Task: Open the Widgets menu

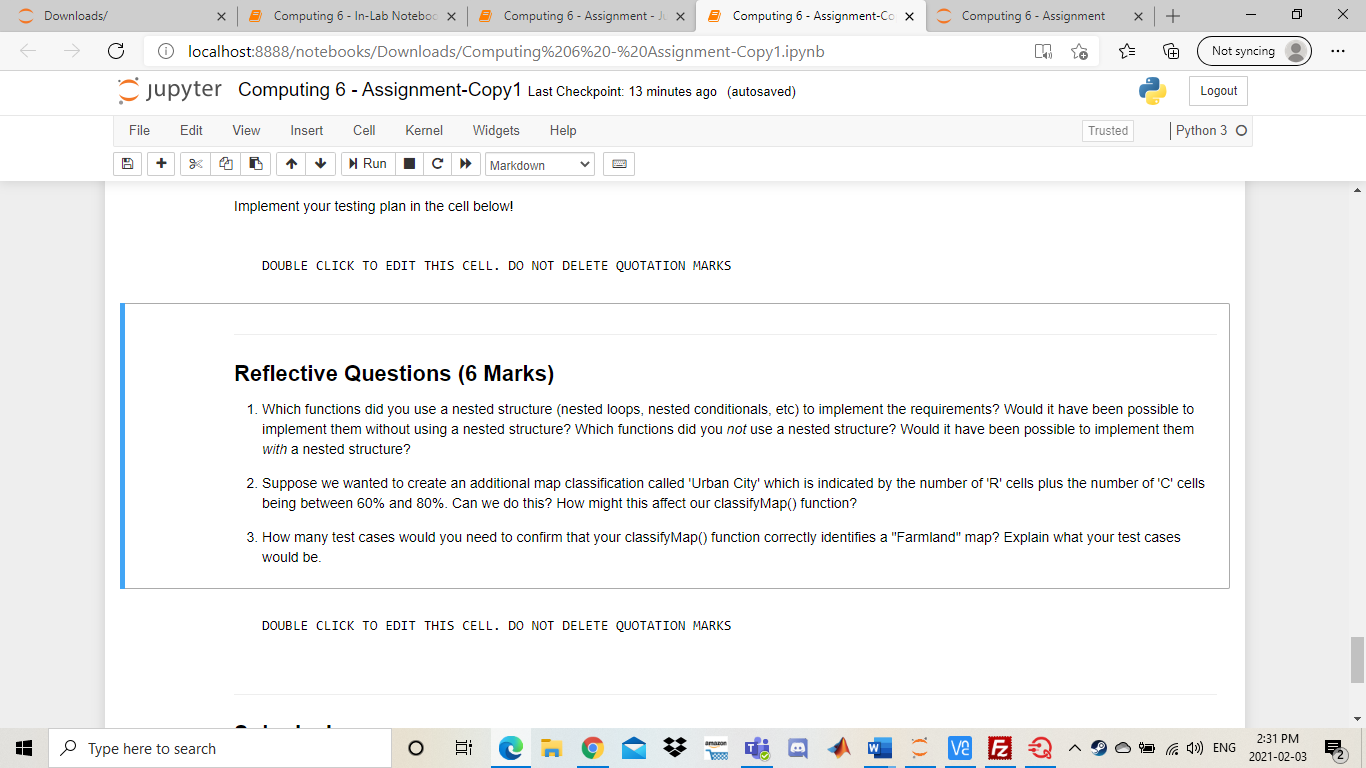Action: click(496, 130)
